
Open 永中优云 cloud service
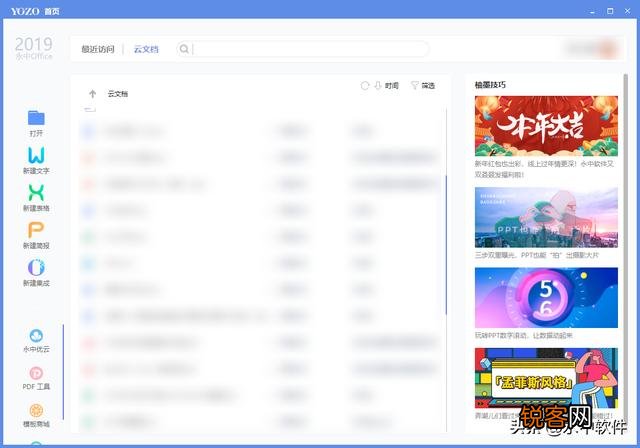(x=36, y=336)
